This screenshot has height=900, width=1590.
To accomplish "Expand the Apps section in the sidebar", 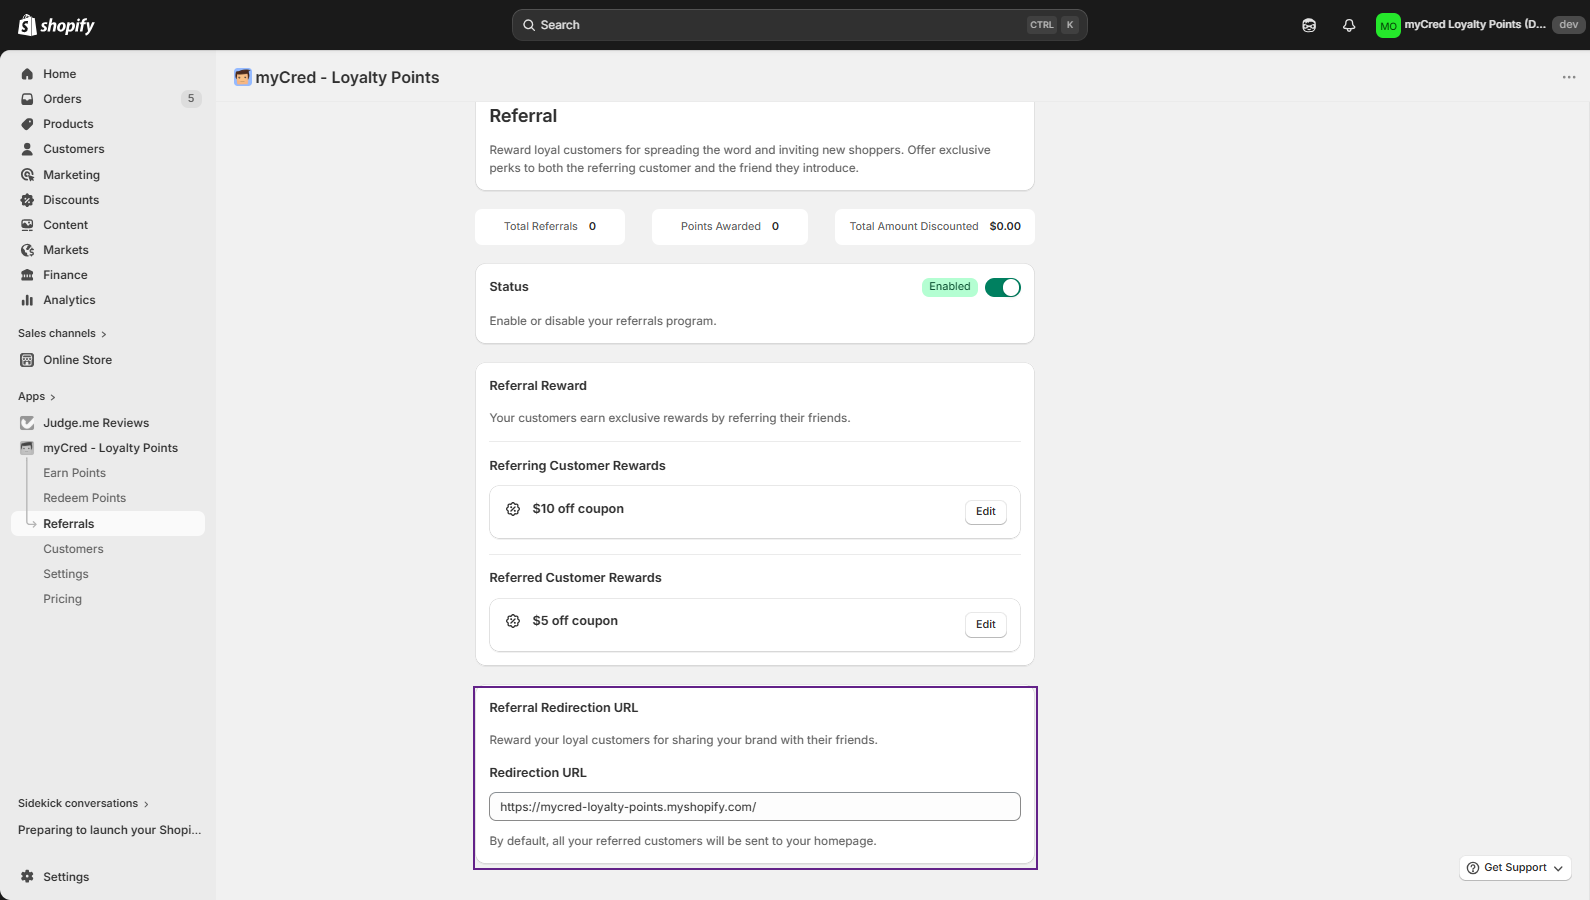I will tap(37, 397).
